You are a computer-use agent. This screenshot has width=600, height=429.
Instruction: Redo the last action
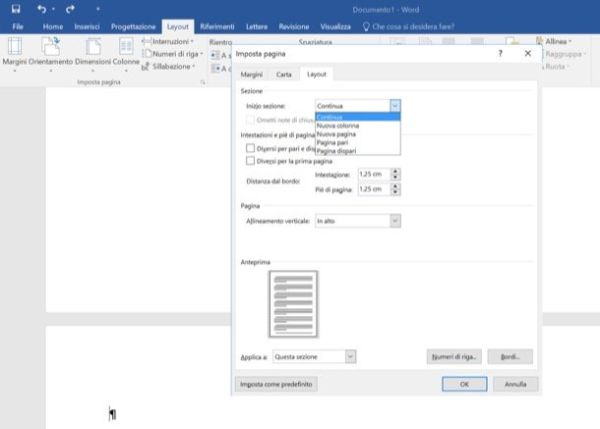point(70,9)
